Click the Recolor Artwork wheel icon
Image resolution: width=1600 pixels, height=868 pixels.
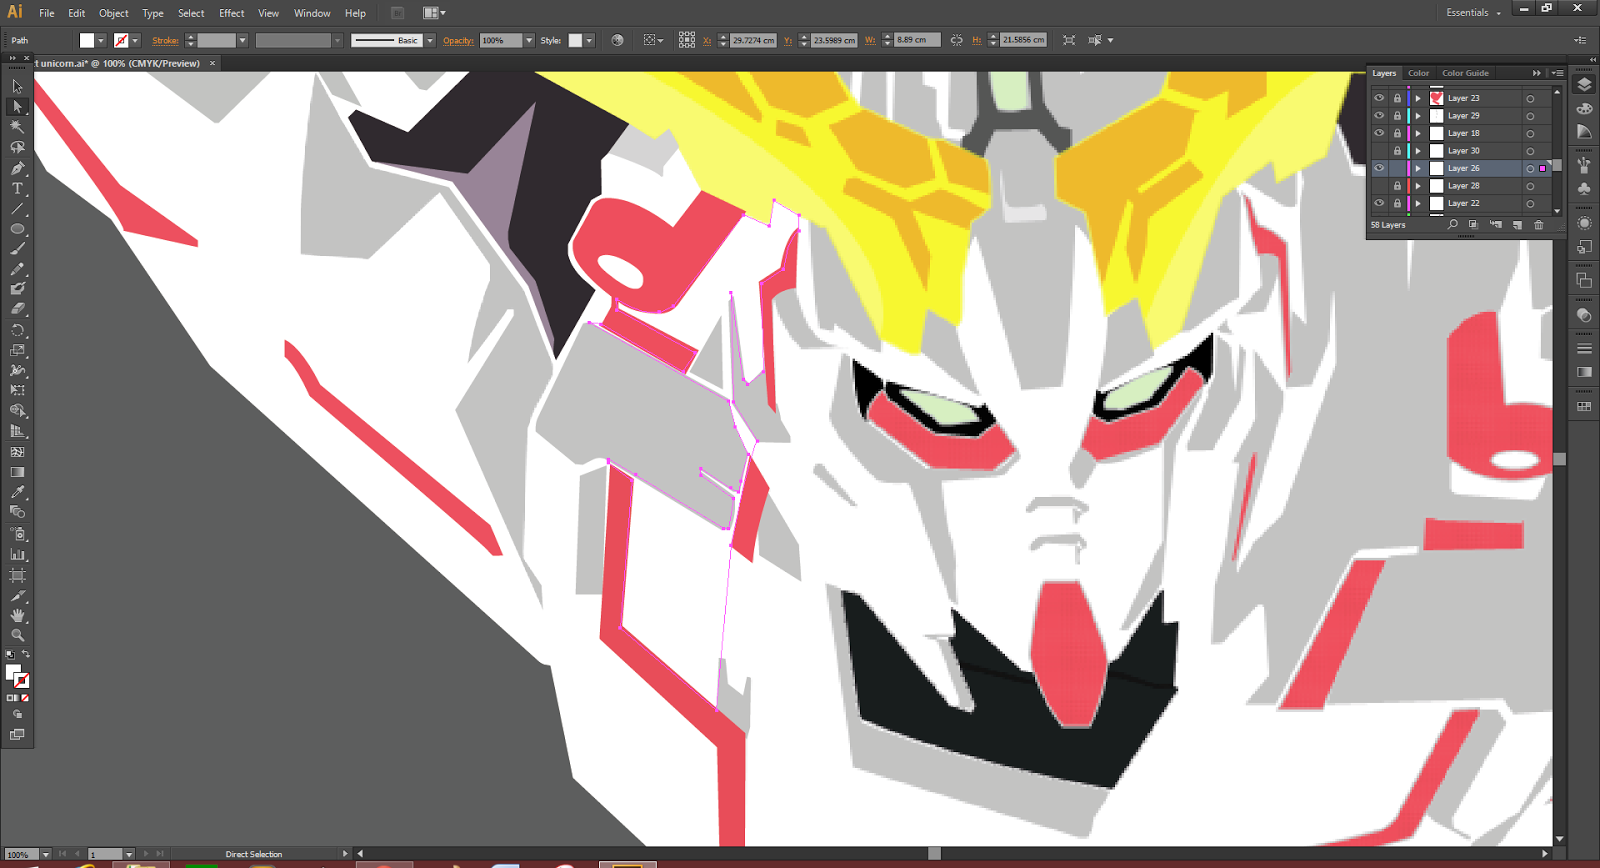click(x=617, y=40)
